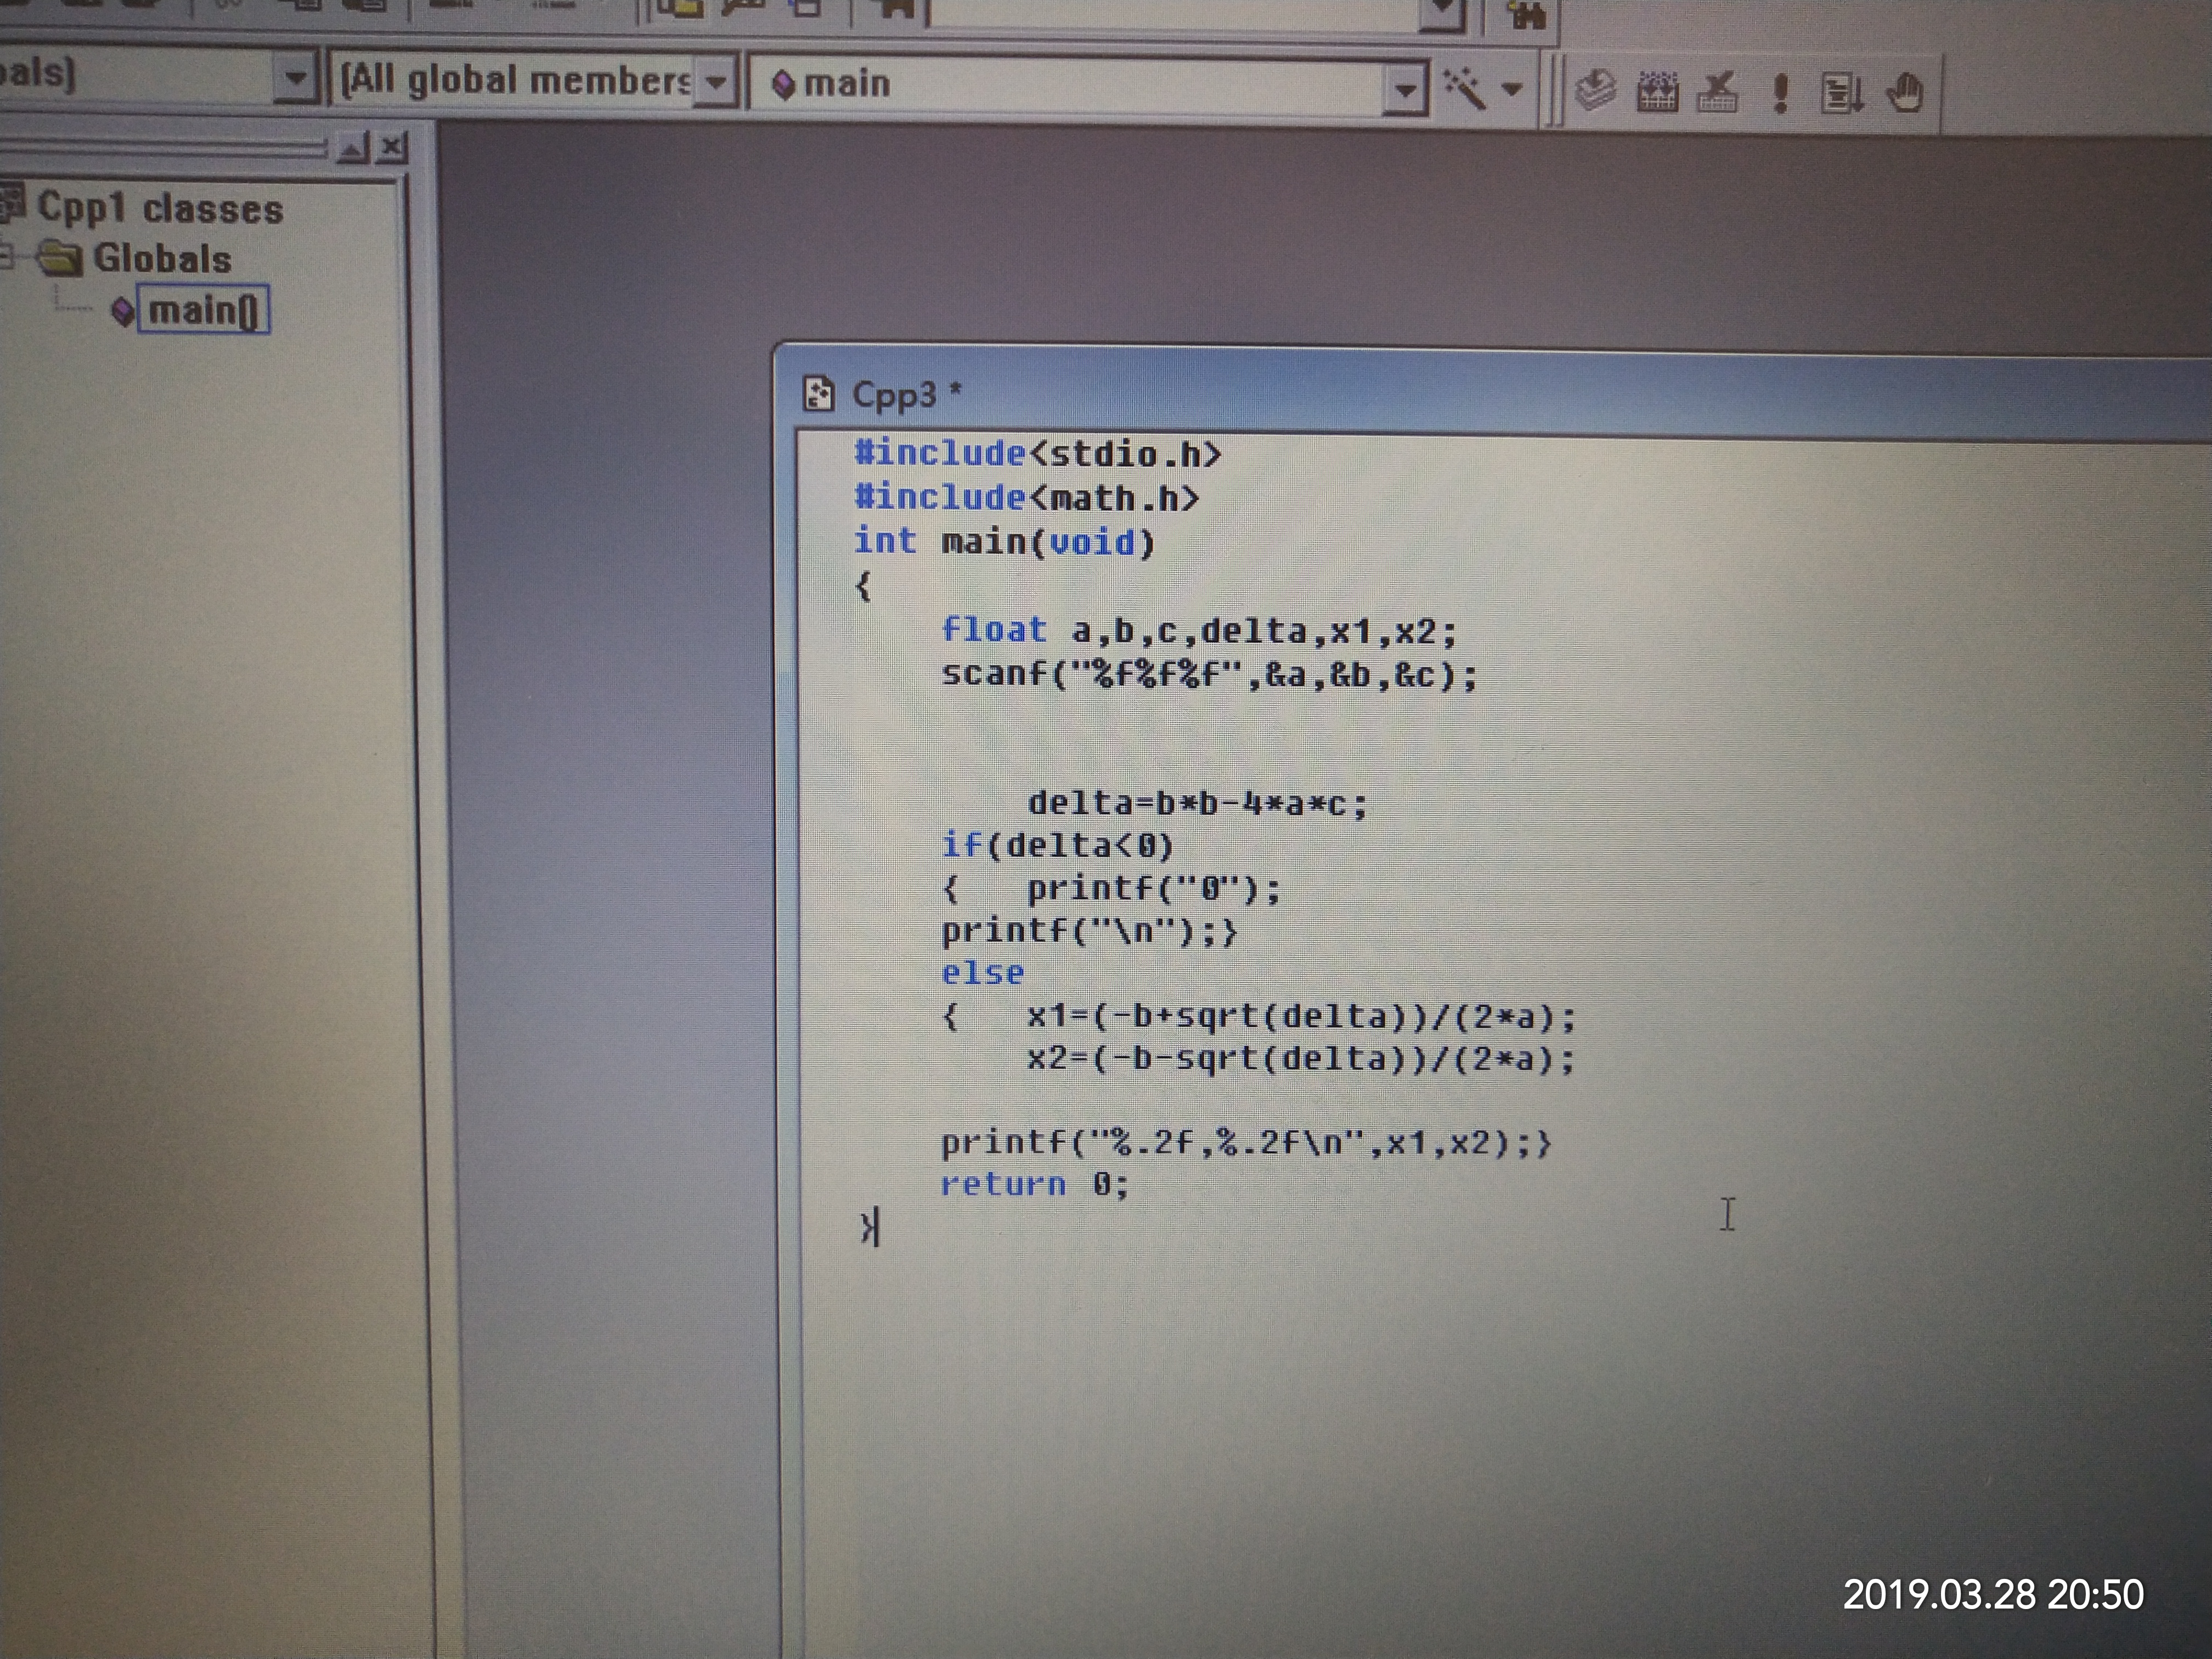Click the 'return 0;' line
This screenshot has height=1659, width=2212.
[1034, 1185]
